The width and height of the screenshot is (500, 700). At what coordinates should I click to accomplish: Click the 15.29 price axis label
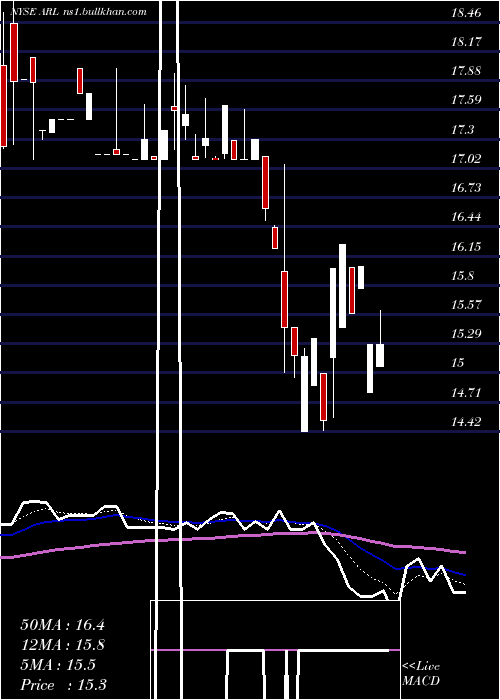coord(466,333)
